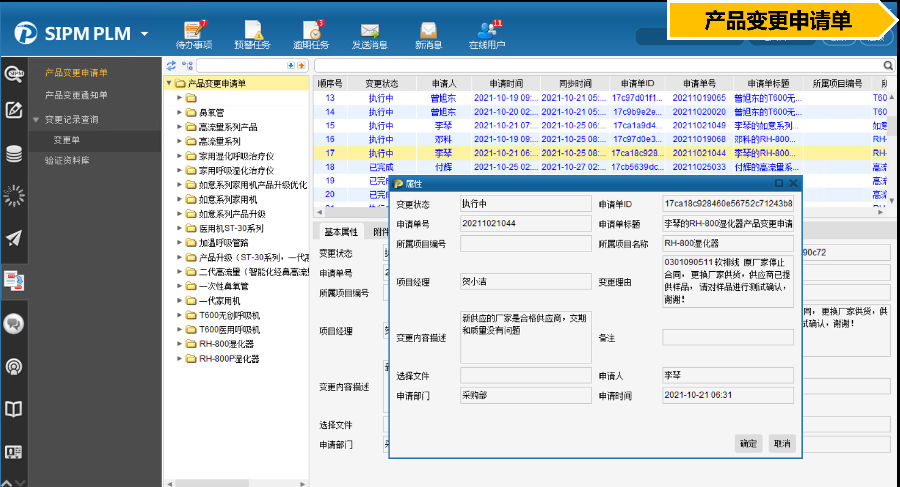Open the 新消息 new messages icon
Image resolution: width=900 pixels, height=487 pixels.
[428, 30]
